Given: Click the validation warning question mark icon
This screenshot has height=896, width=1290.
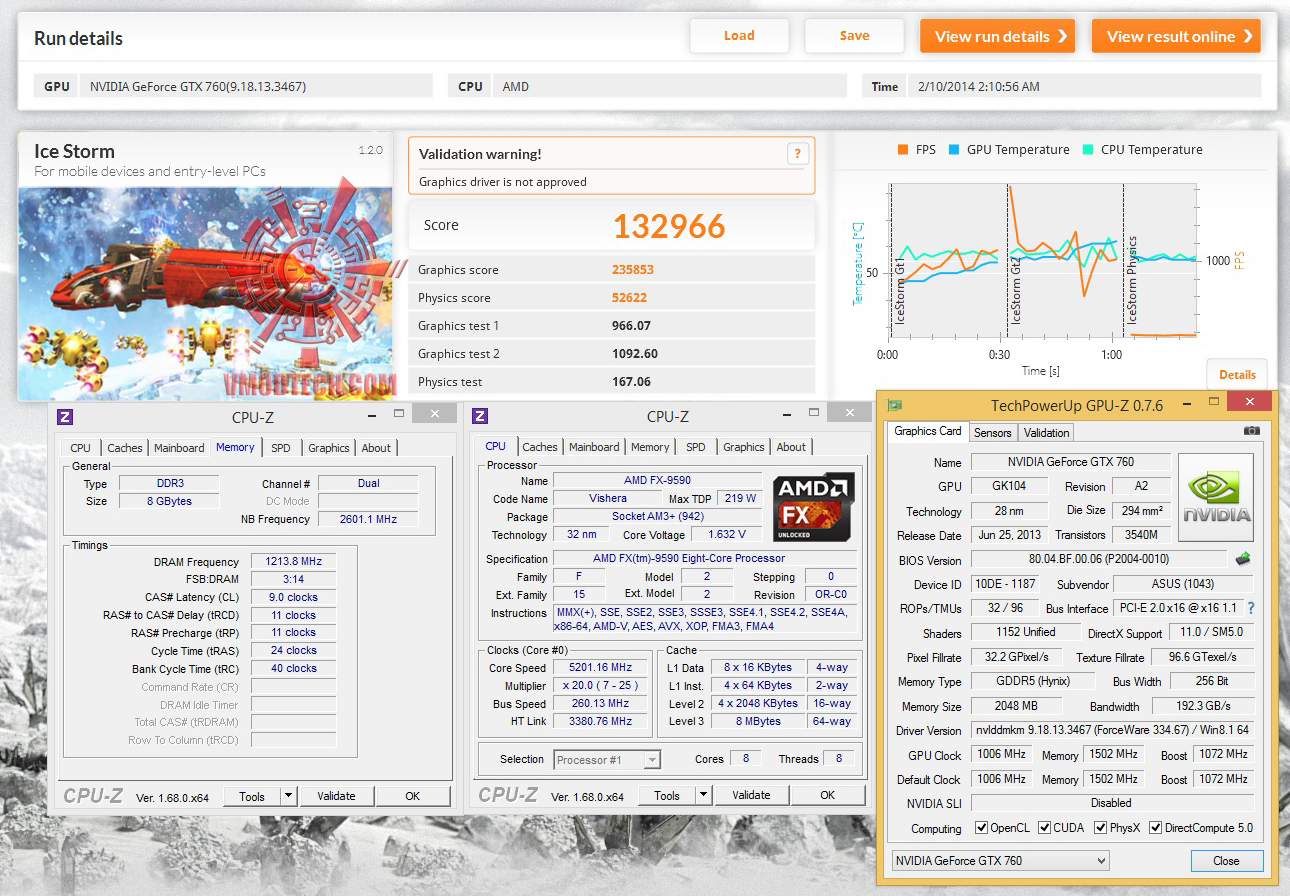Looking at the screenshot, I should click(797, 153).
